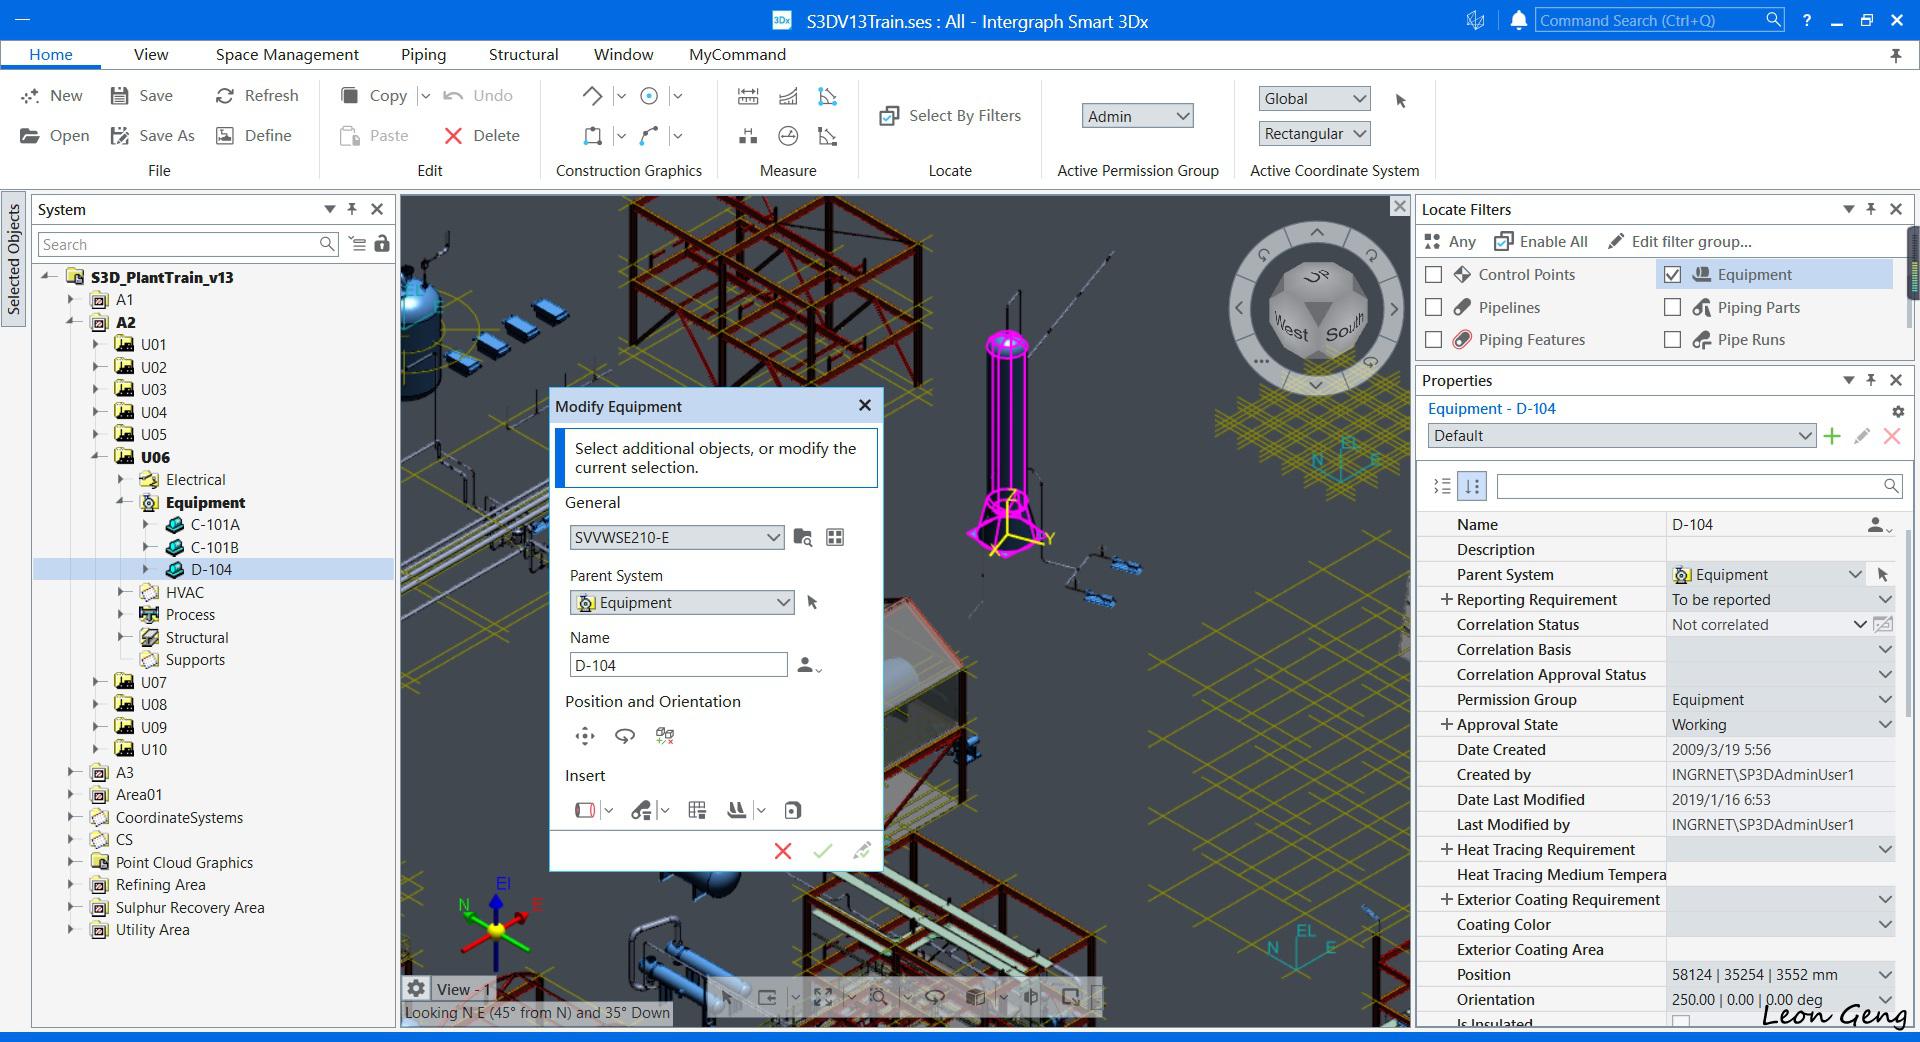Click the Rotate equipment icon in Position section
1920x1042 pixels.
[x=625, y=736]
